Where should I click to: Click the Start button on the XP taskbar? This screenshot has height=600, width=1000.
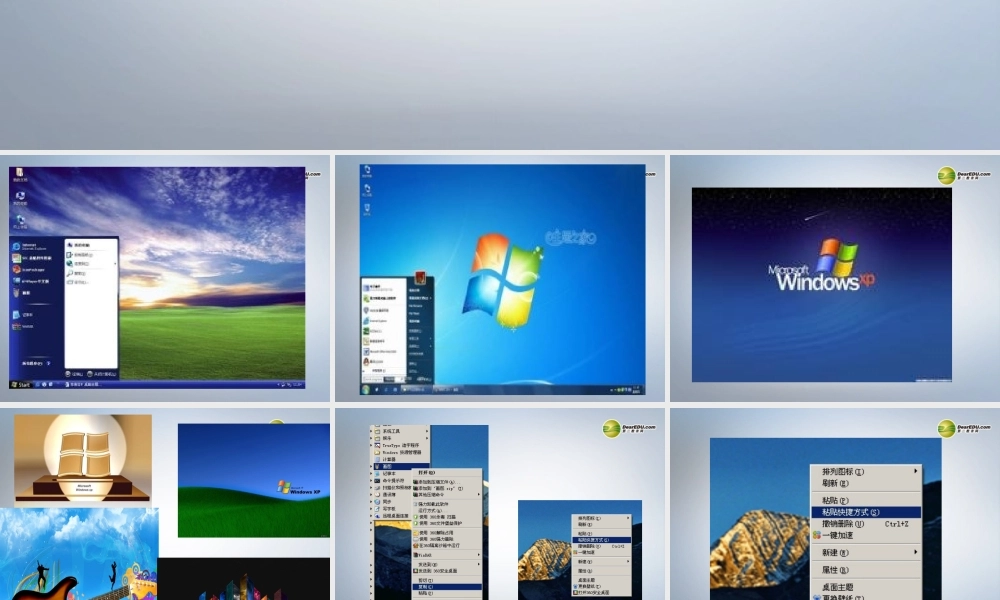[20, 384]
